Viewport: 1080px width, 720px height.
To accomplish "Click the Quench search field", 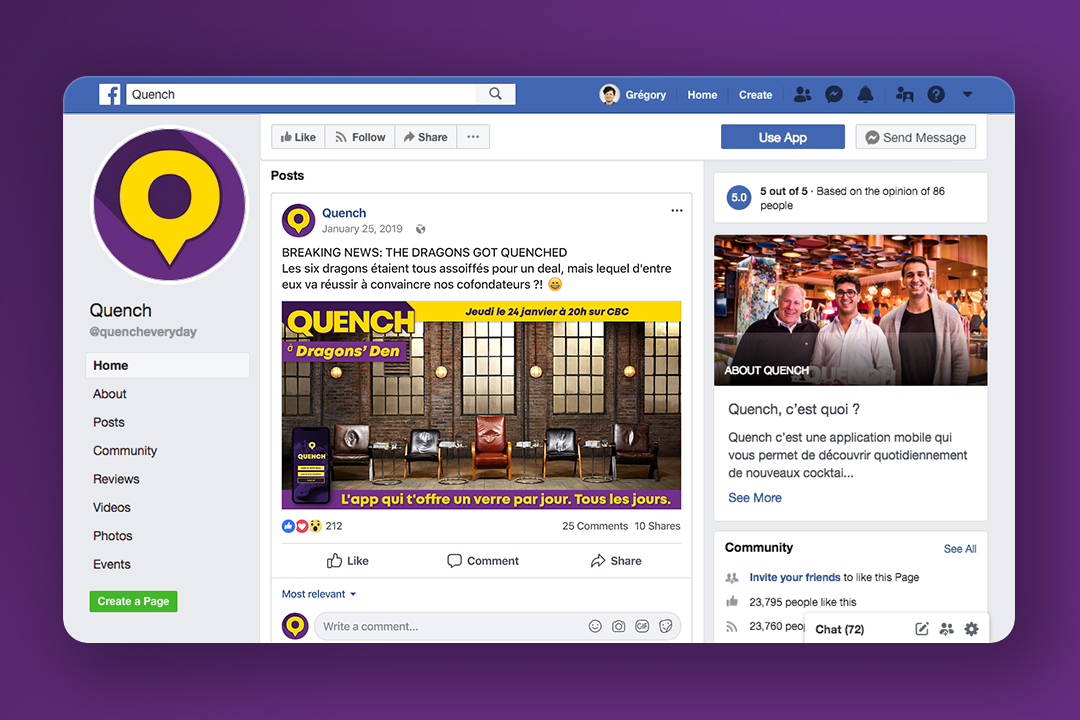I will coord(301,94).
